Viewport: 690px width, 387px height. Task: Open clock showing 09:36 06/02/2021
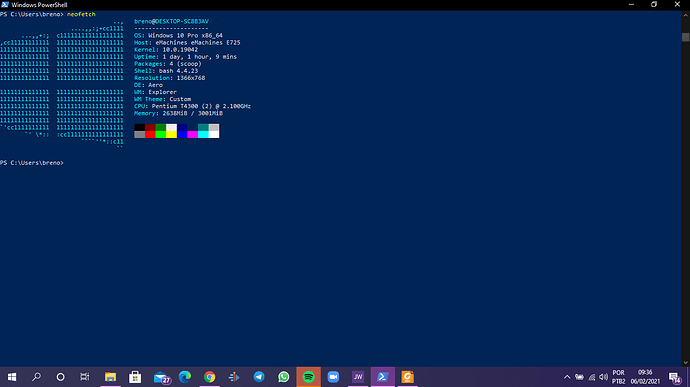click(645, 377)
